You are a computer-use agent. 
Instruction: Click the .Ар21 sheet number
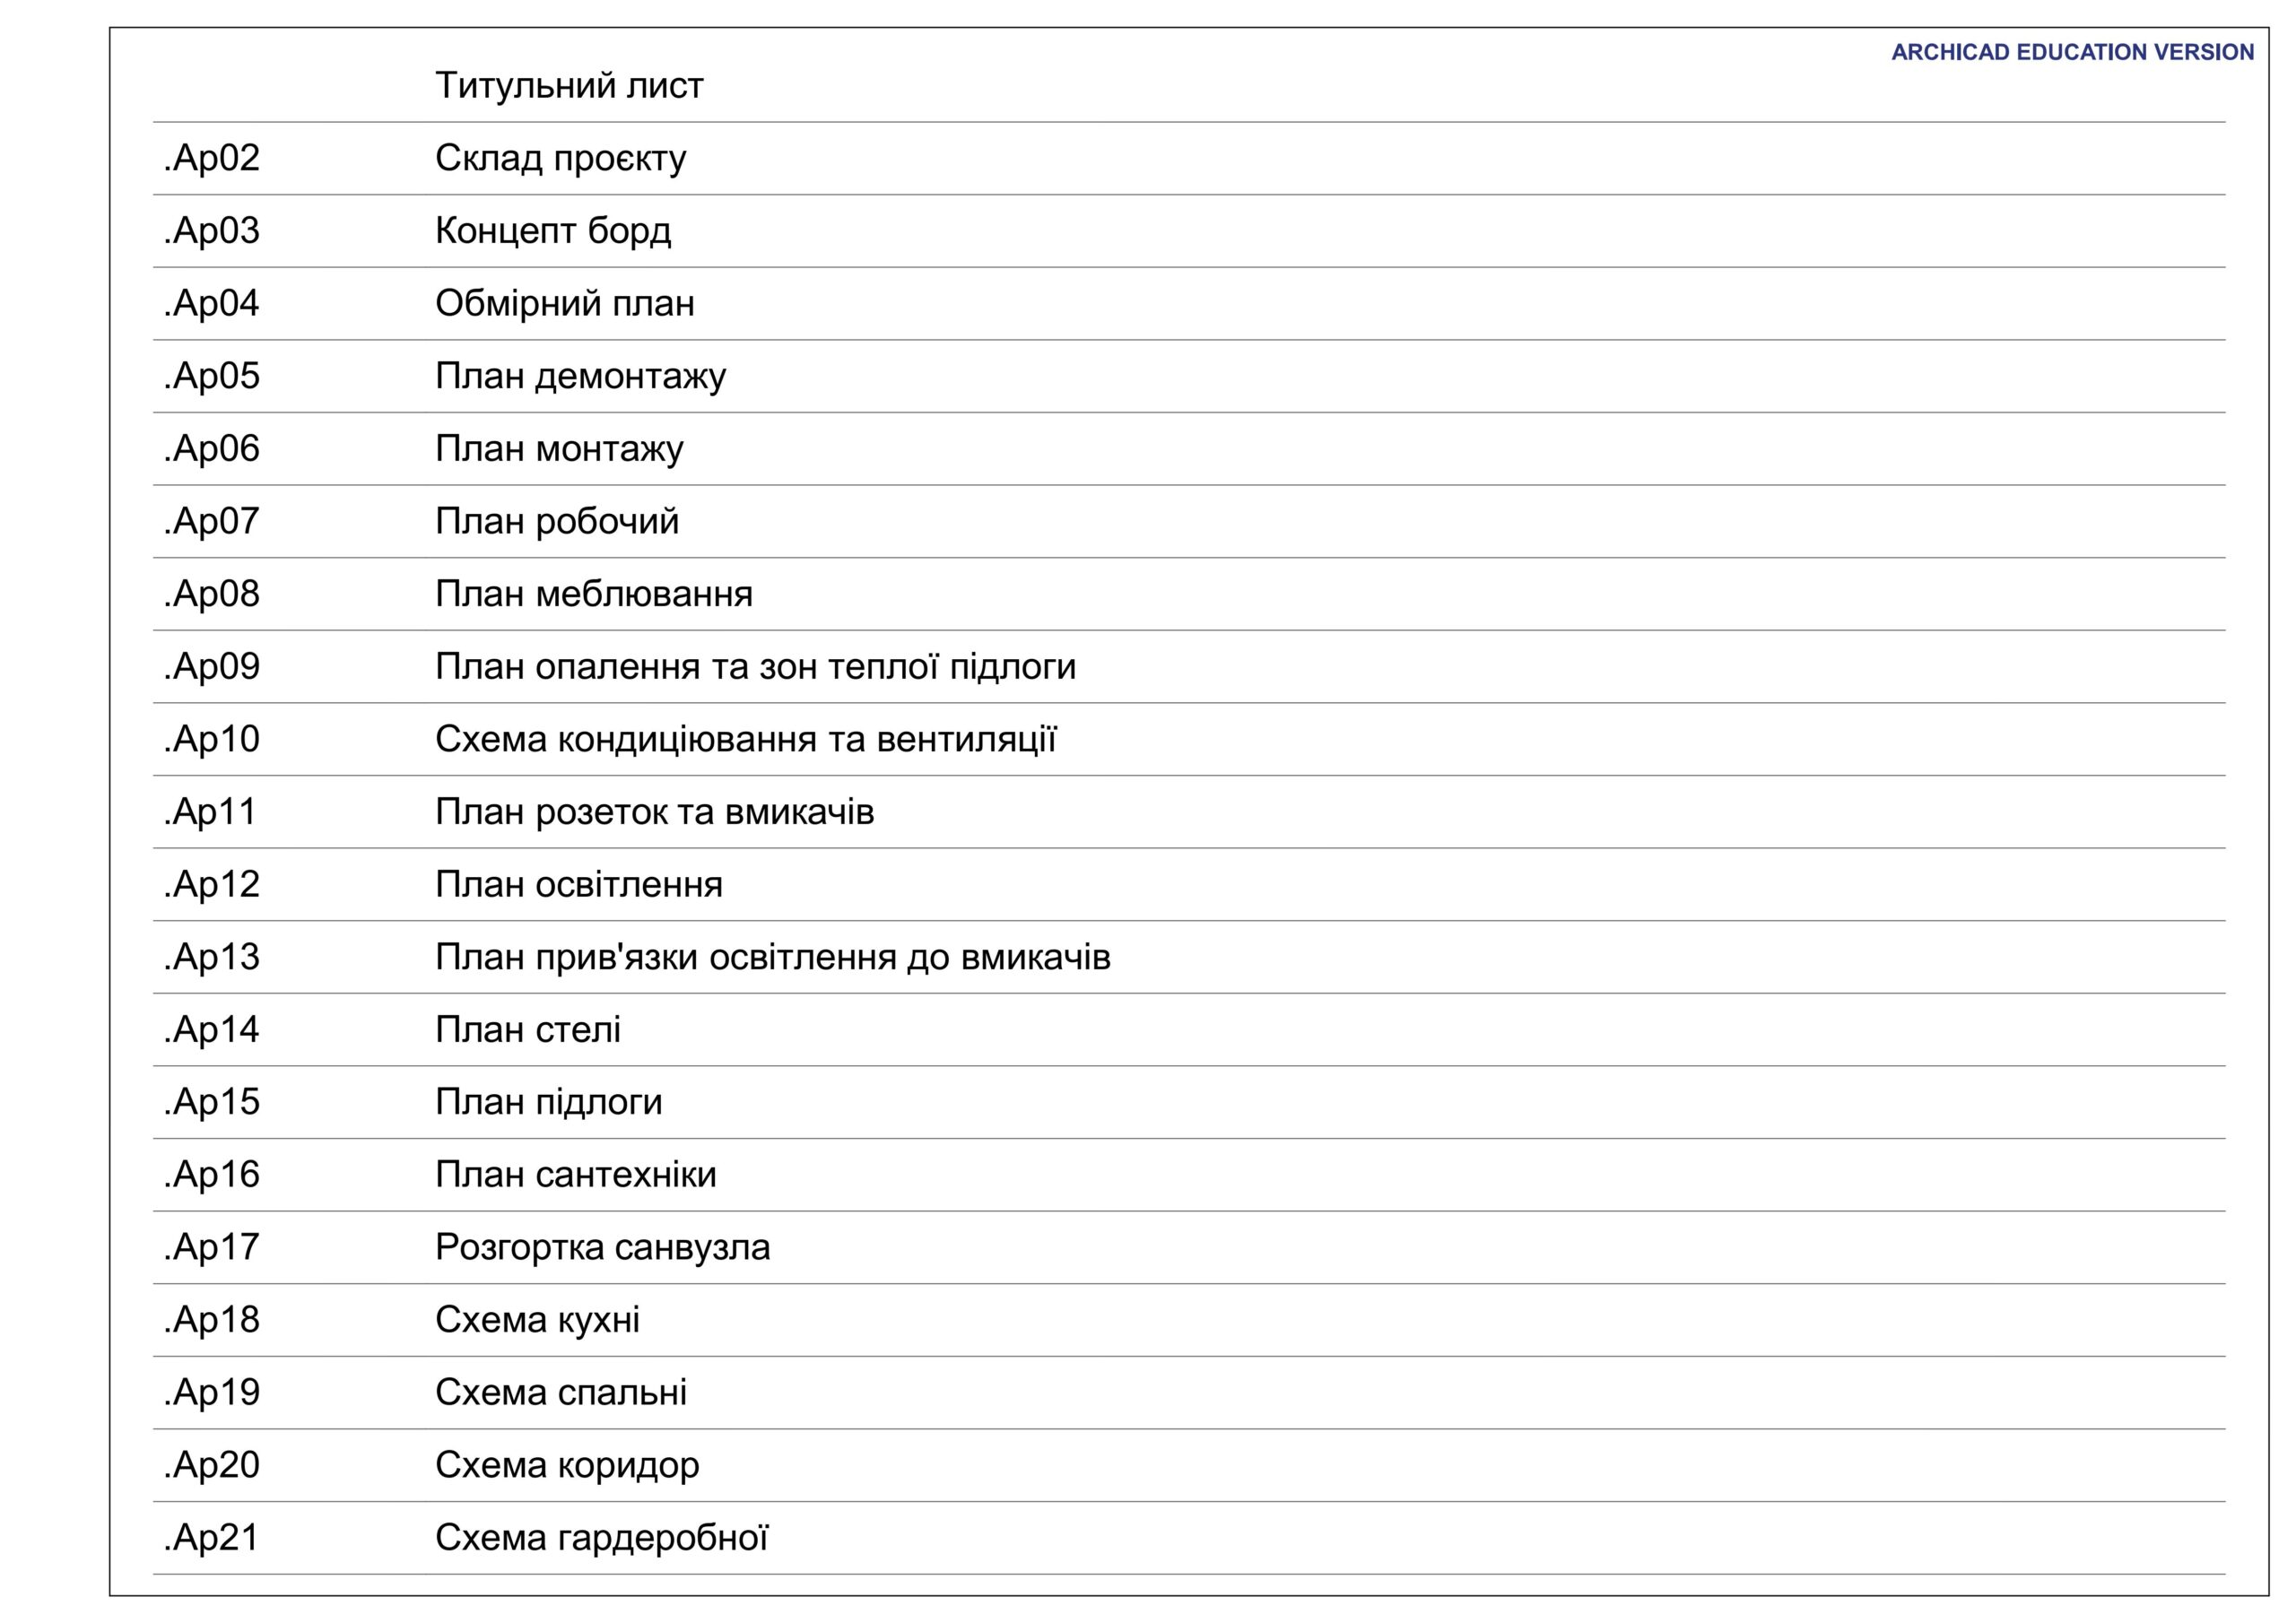point(212,1538)
